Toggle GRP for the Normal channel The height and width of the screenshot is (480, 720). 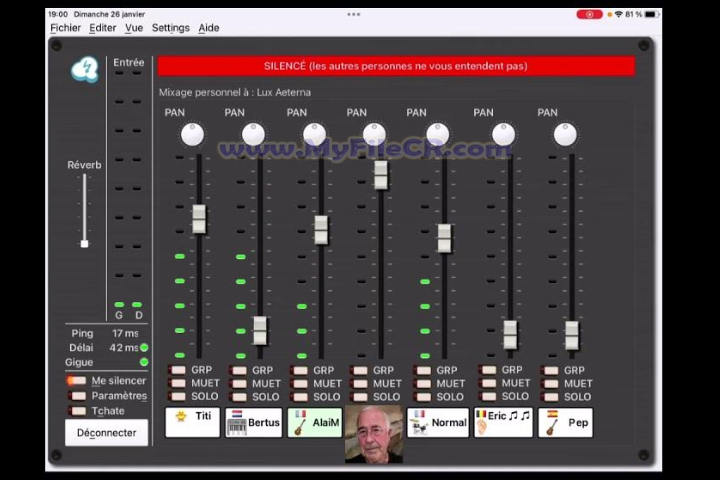423,370
